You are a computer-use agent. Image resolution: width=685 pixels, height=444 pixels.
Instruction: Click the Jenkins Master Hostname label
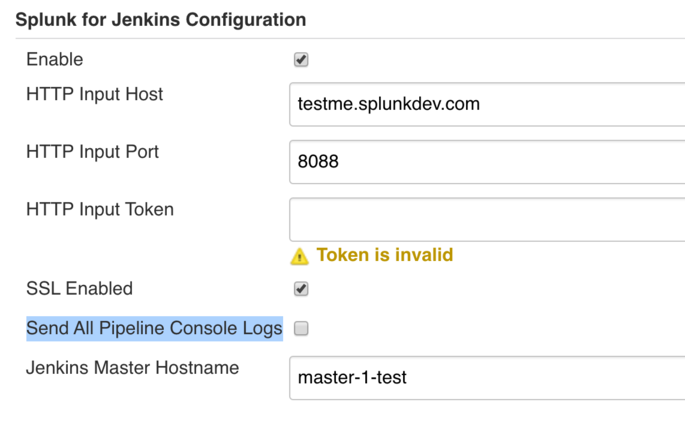coord(132,368)
